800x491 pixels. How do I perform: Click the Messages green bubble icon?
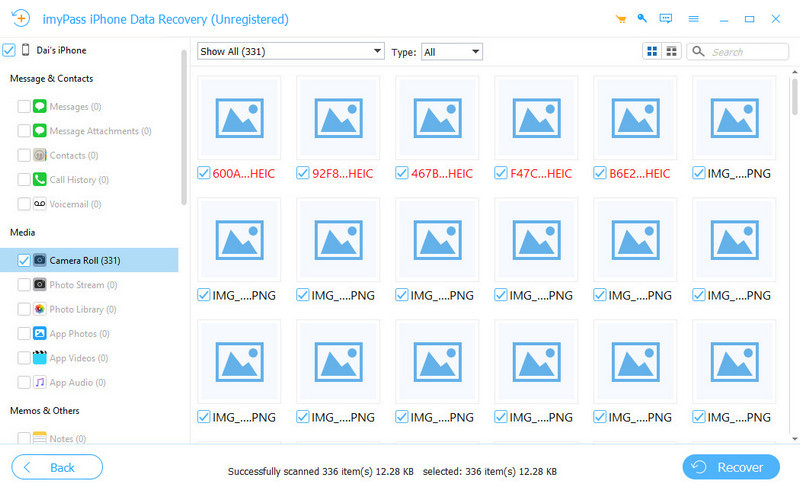point(40,107)
